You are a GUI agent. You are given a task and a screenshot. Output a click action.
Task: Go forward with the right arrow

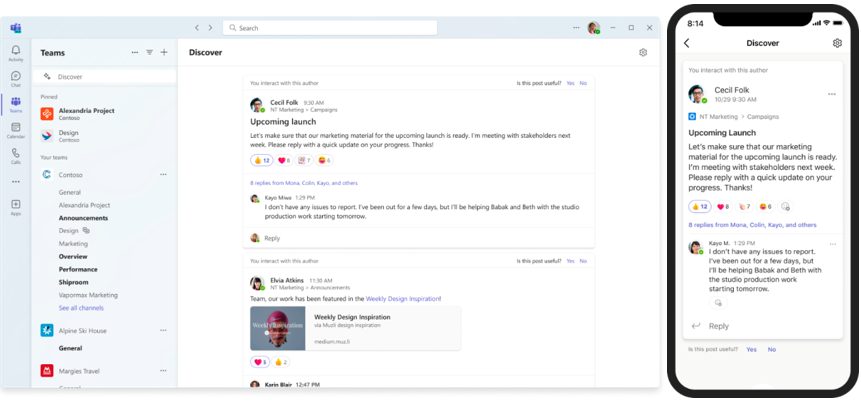click(210, 27)
